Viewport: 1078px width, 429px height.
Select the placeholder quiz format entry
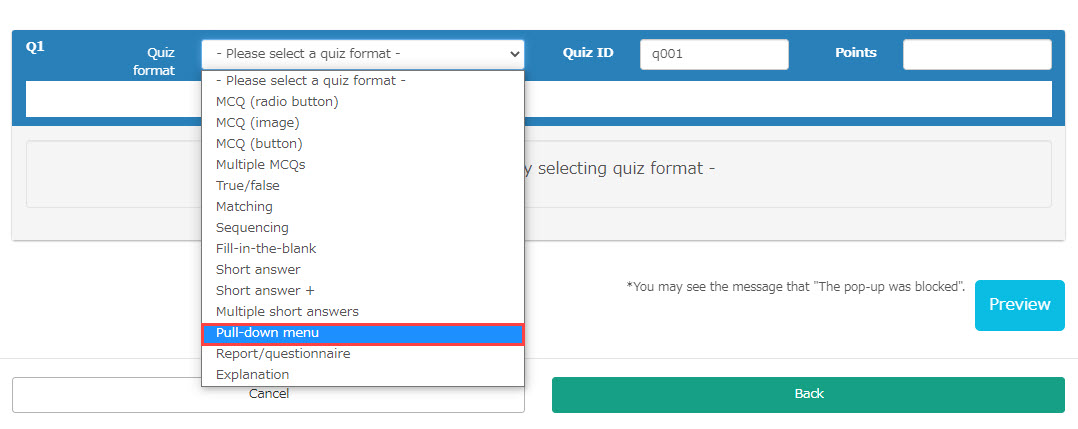tap(310, 81)
